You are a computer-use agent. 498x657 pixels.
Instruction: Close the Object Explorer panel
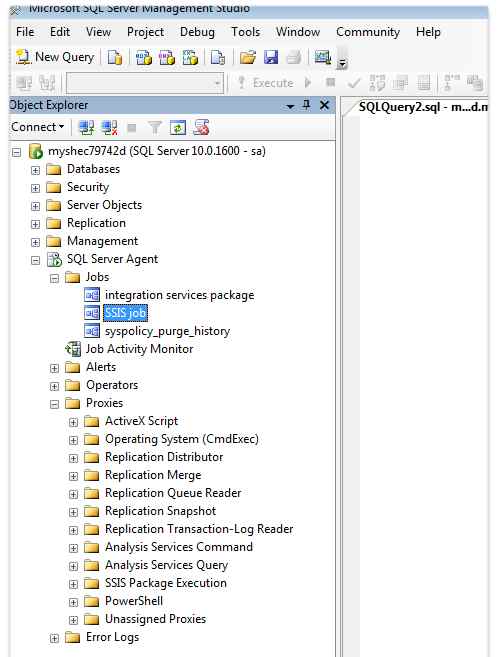point(324,105)
